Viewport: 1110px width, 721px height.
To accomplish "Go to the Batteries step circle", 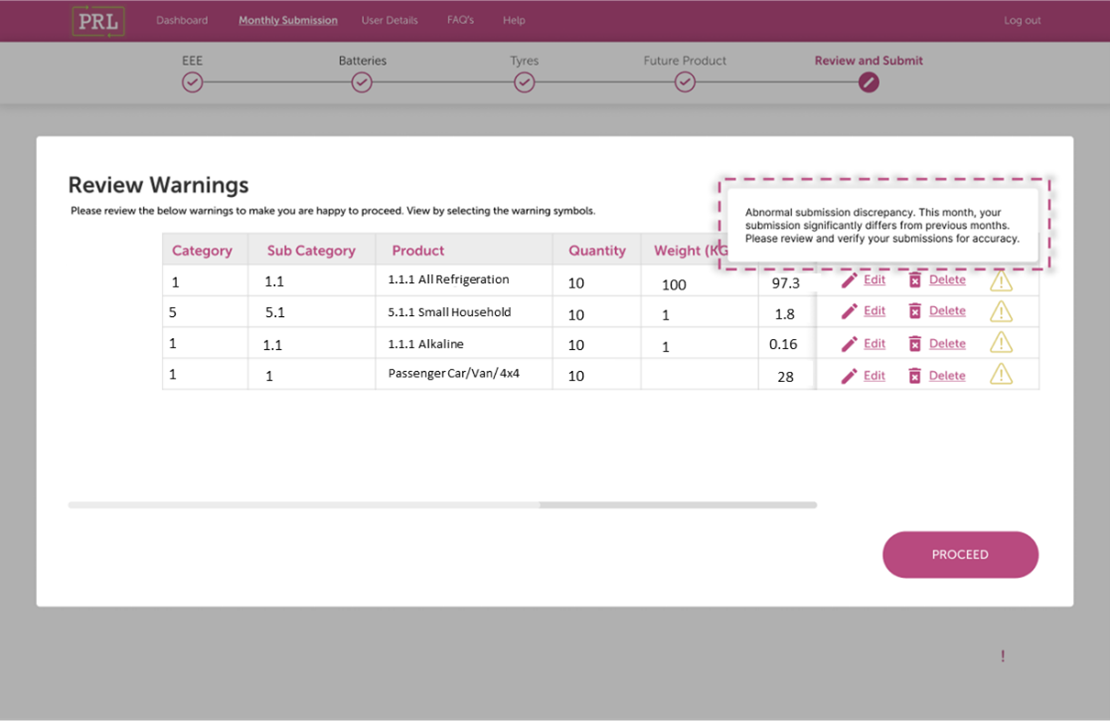I will point(362,83).
